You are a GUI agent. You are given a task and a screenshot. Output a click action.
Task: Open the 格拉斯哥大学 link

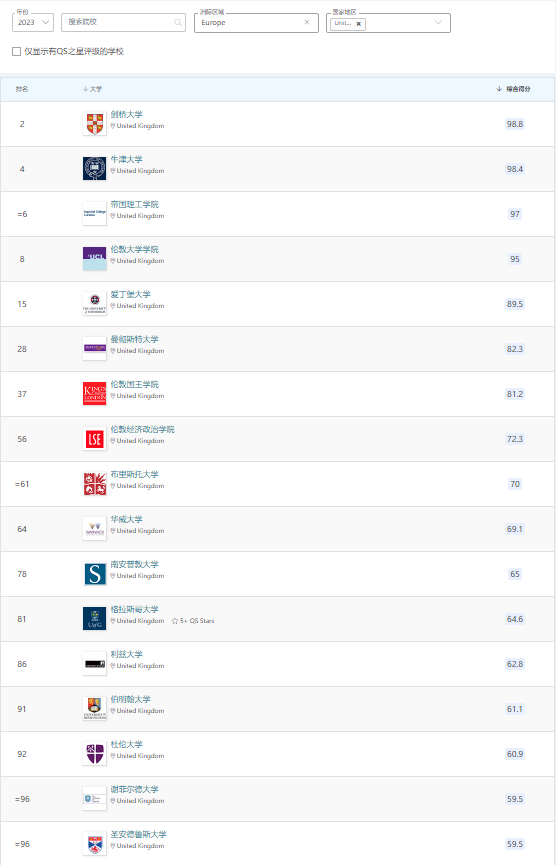[x=135, y=609]
